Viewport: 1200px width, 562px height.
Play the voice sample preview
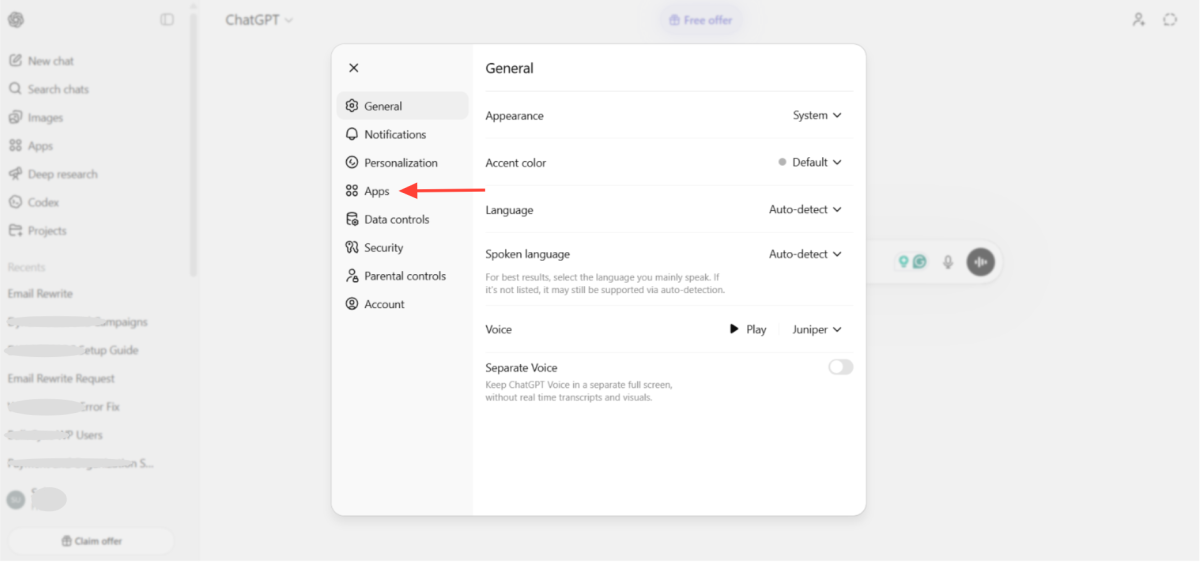click(747, 329)
